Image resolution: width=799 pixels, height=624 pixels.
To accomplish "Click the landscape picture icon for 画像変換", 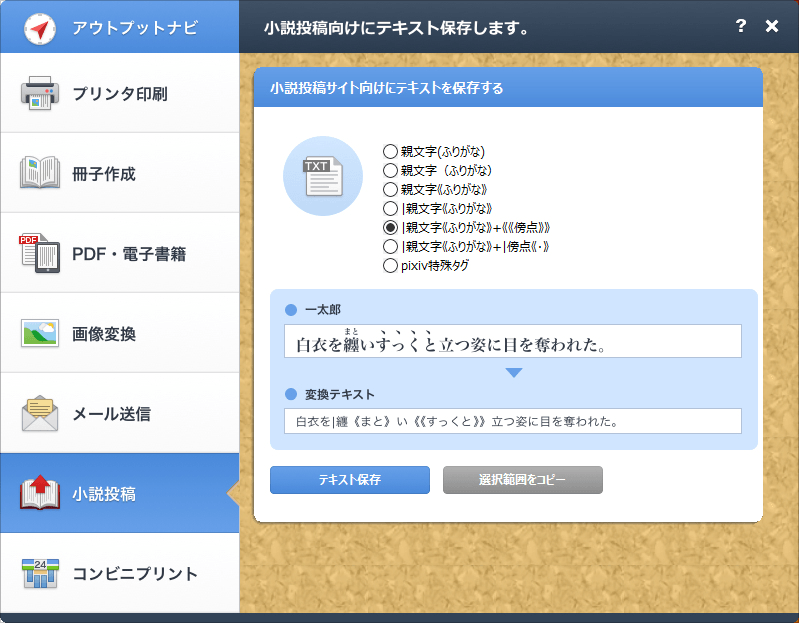I will tap(40, 333).
